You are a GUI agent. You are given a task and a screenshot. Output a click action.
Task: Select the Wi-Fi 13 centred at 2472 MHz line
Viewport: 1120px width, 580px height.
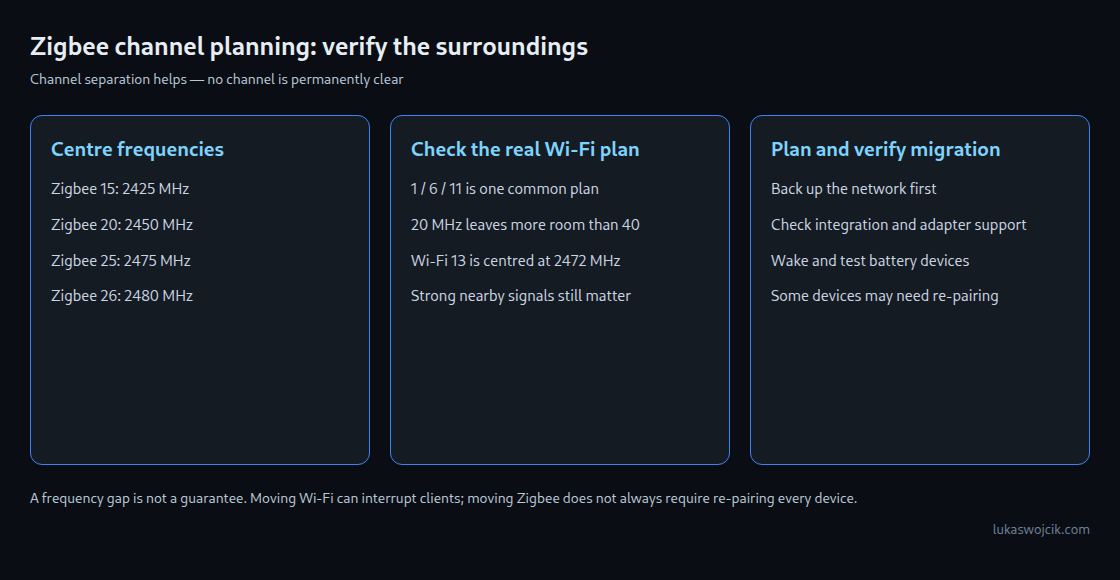(x=516, y=260)
